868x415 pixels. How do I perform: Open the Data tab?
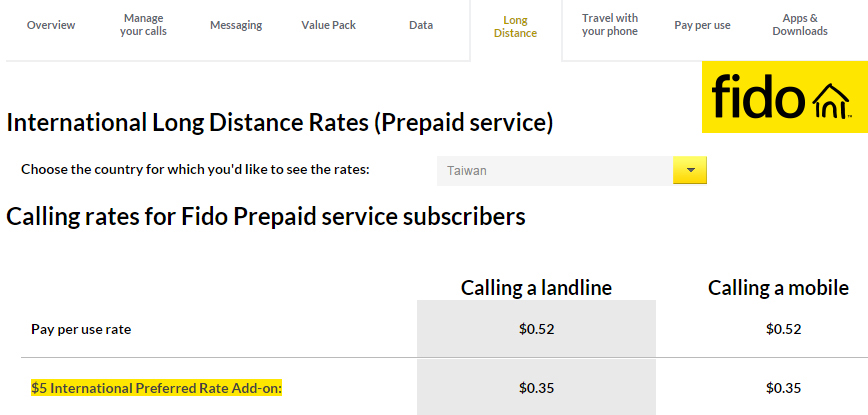point(421,25)
